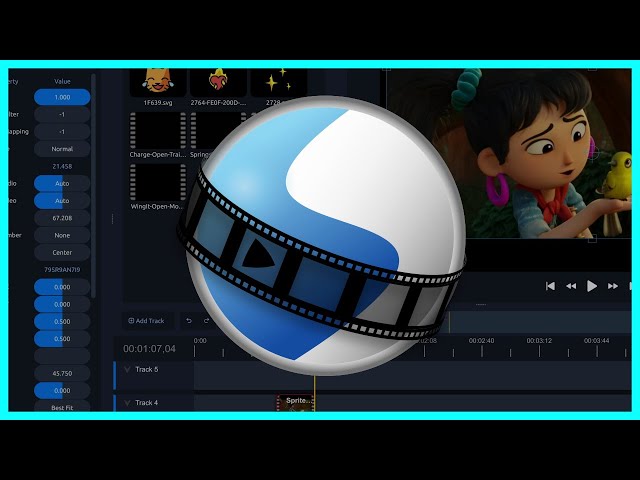Image resolution: width=640 pixels, height=480 pixels.
Task: Edit the 67.208 property value
Action: (62, 218)
